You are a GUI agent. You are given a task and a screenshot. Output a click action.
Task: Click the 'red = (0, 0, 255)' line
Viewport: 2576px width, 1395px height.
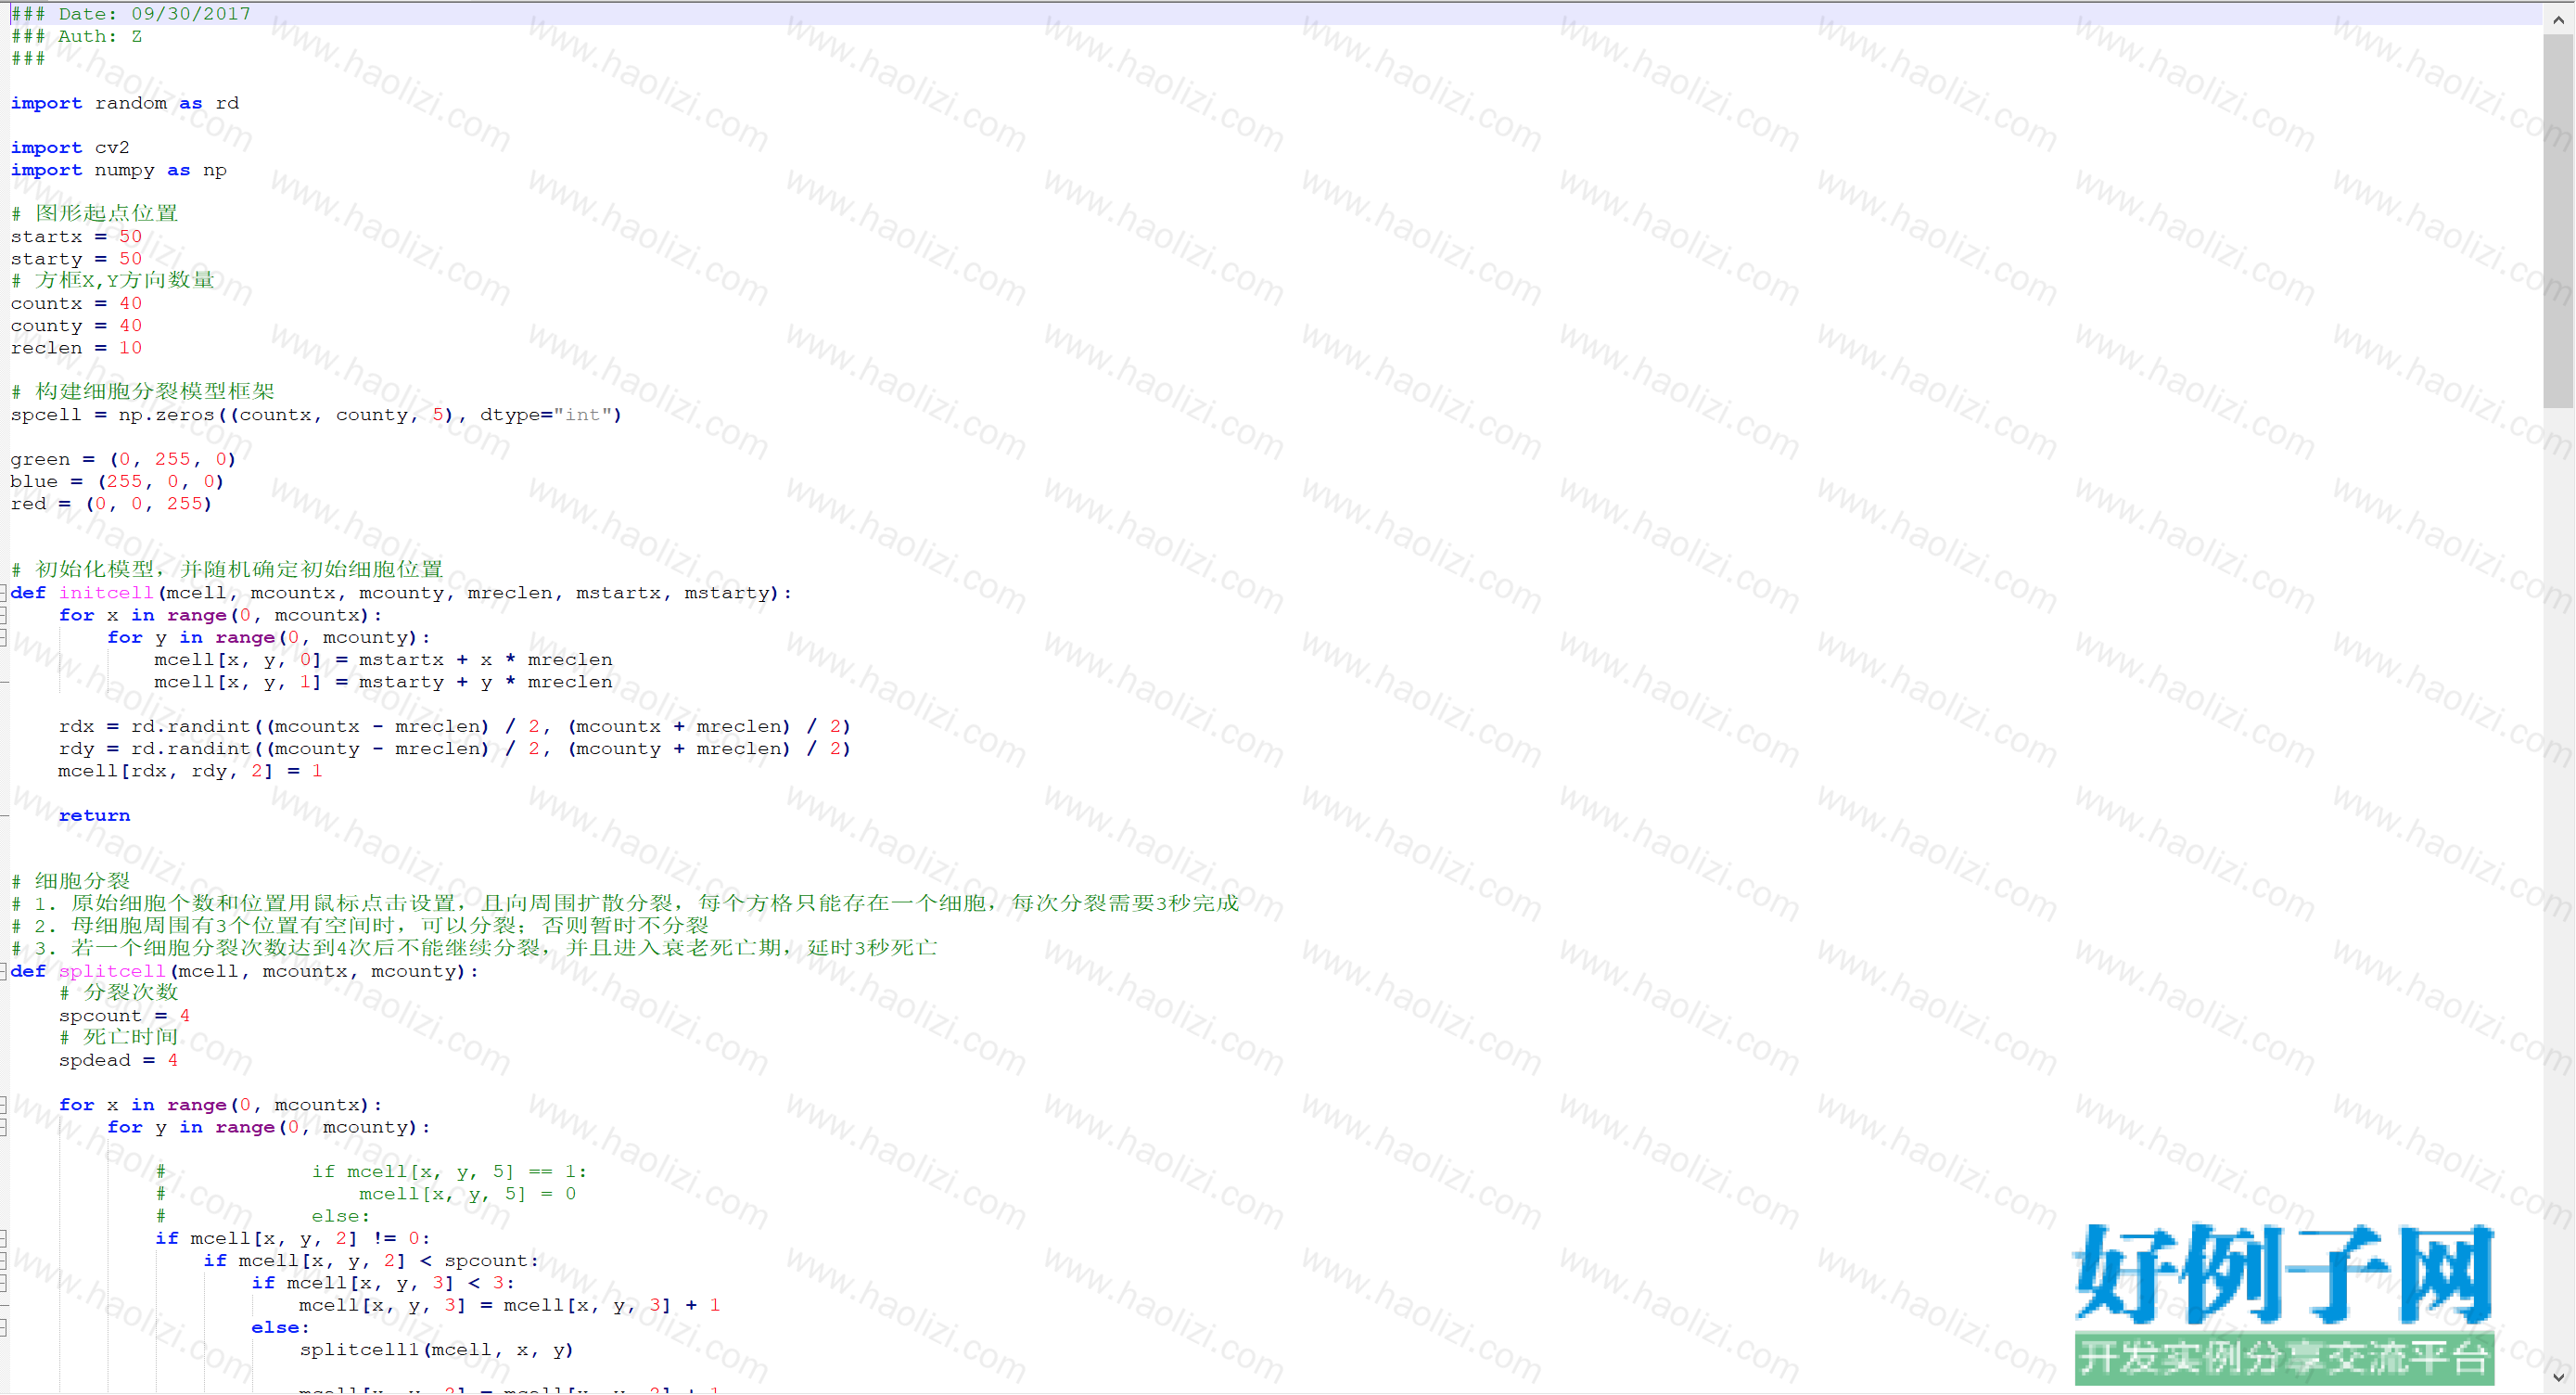(111, 504)
